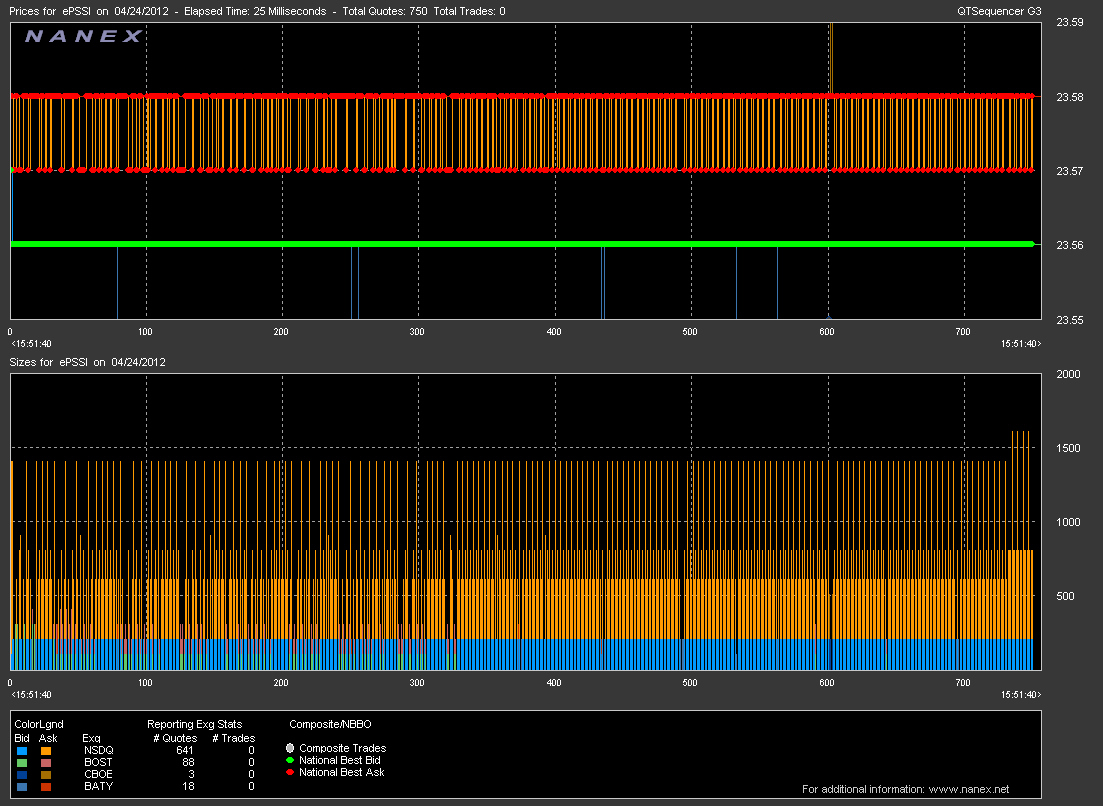Click the red National Best Ask dot
Image resolution: width=1103 pixels, height=806 pixels.
[x=290, y=772]
